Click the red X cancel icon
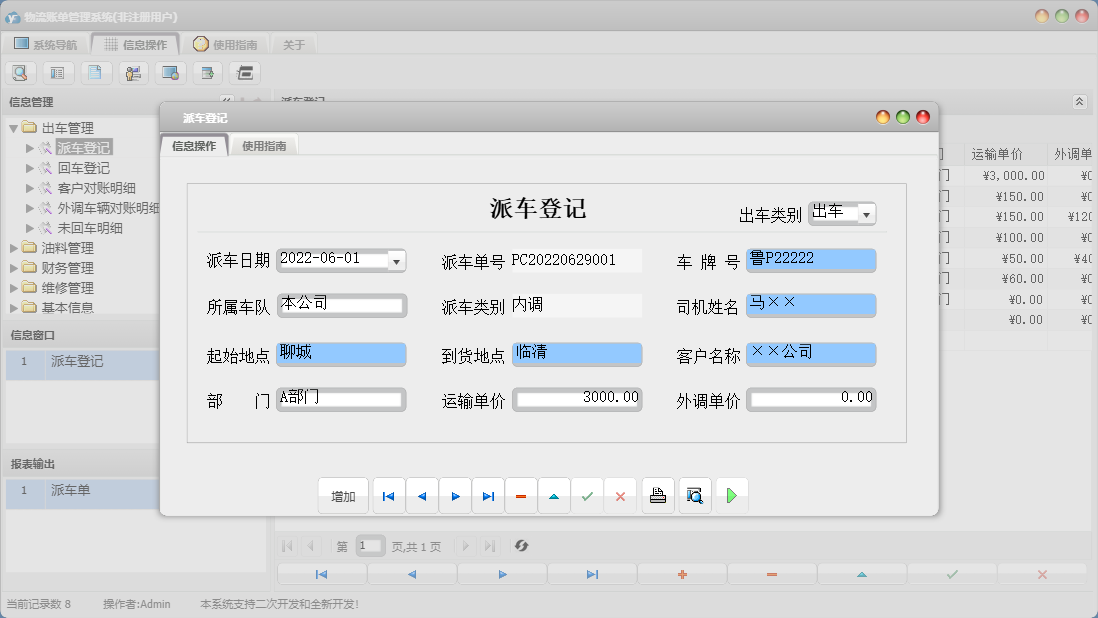This screenshot has width=1098, height=618. point(621,495)
